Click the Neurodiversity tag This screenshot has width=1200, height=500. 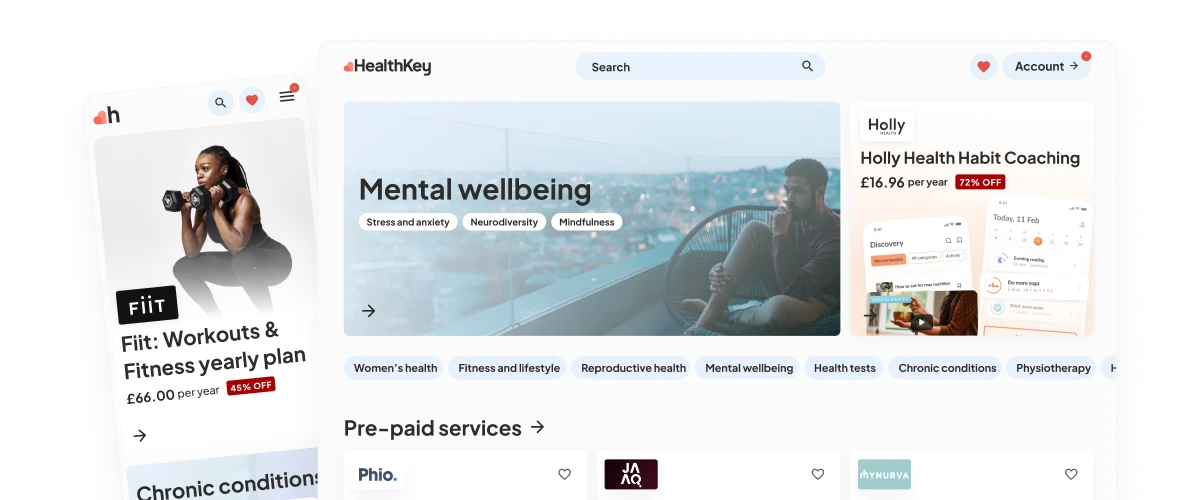(x=504, y=222)
